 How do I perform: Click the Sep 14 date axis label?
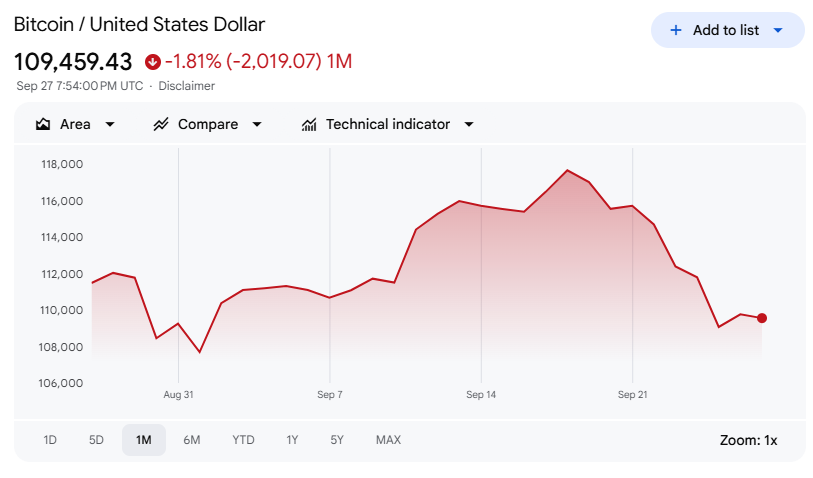481,395
